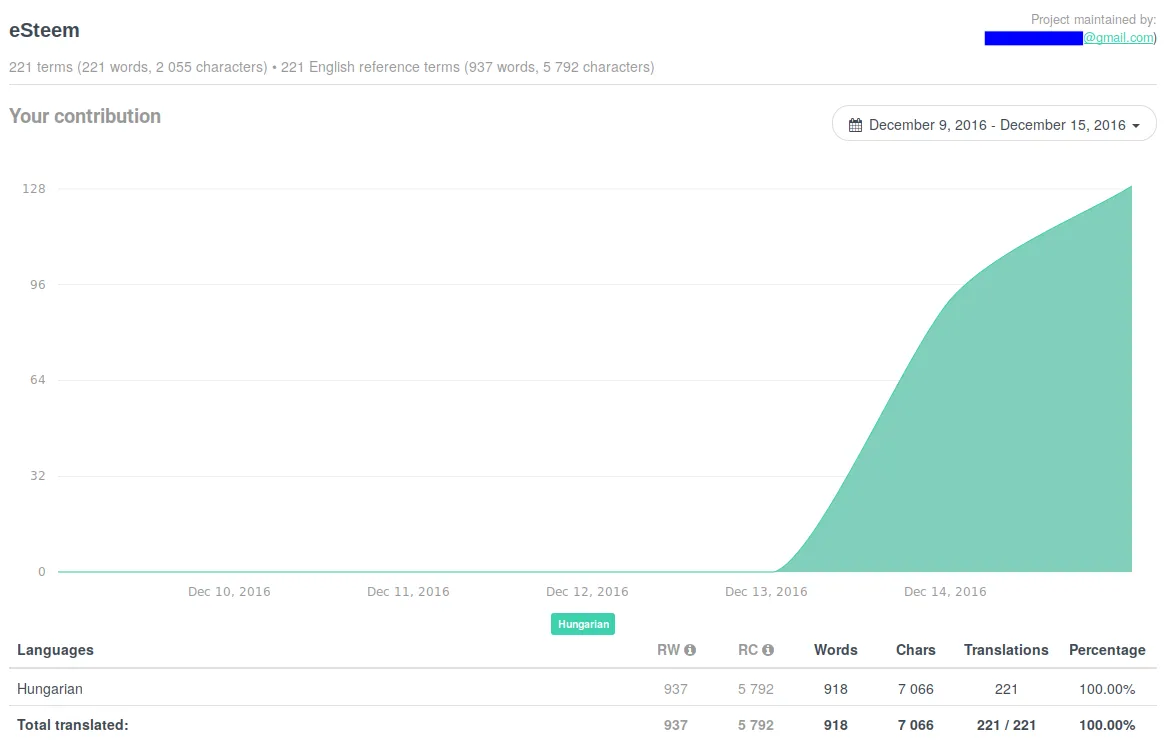Image resolution: width=1166 pixels, height=753 pixels.
Task: Click the Dec 11, 2016 axis label
Action: click(408, 592)
